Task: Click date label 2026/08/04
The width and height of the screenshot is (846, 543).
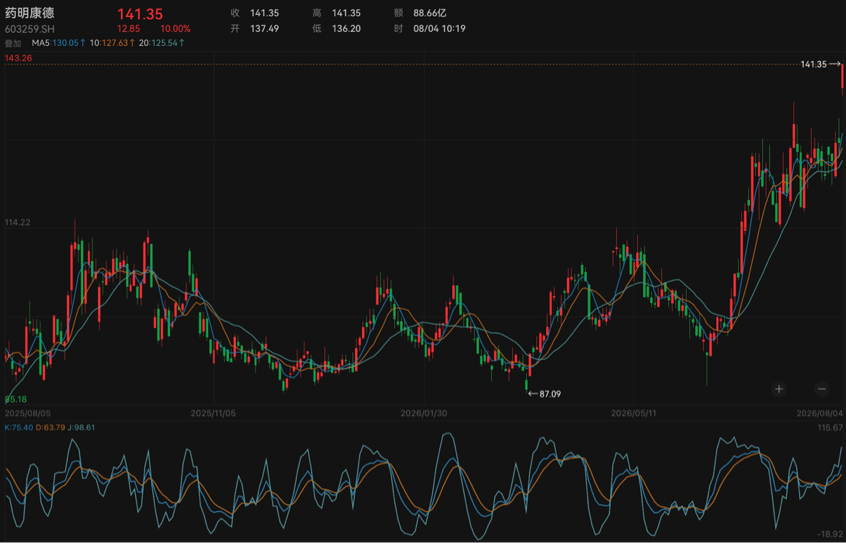Action: point(820,413)
